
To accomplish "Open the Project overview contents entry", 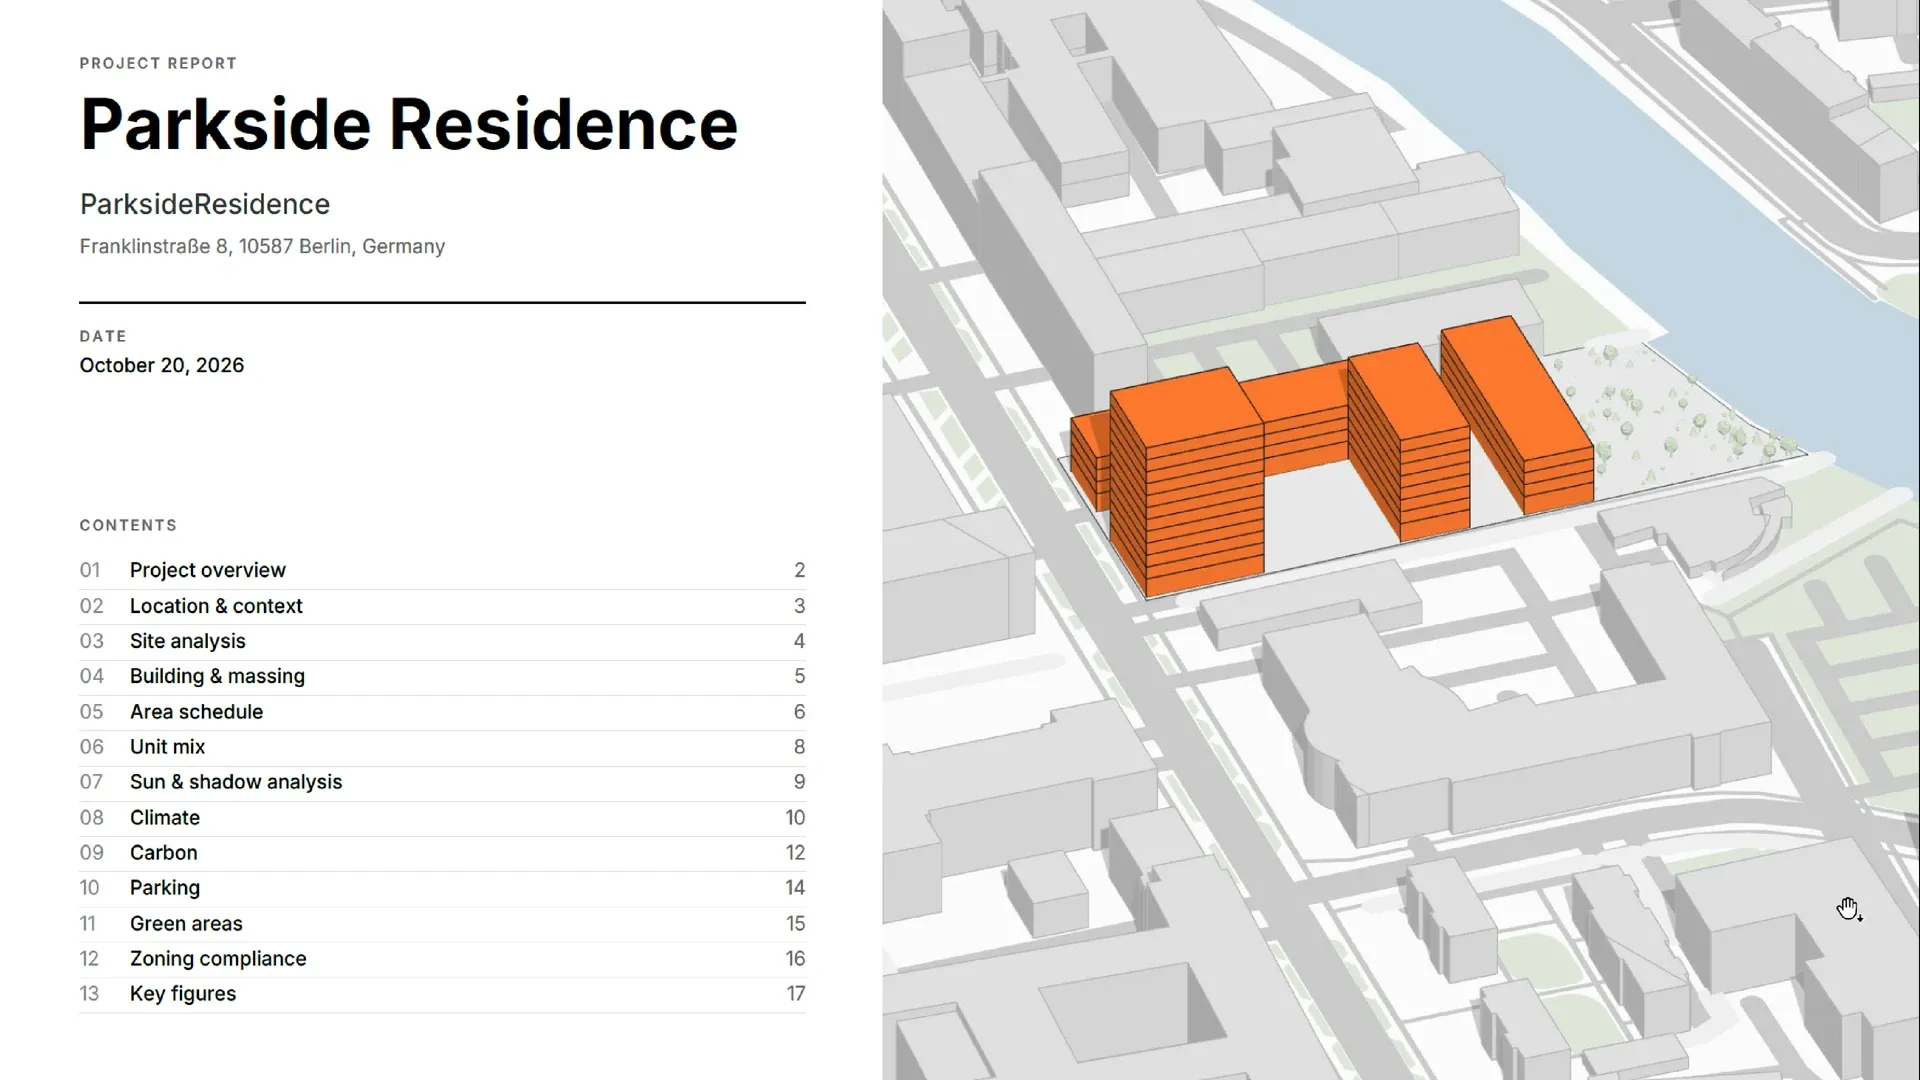I will pos(442,570).
